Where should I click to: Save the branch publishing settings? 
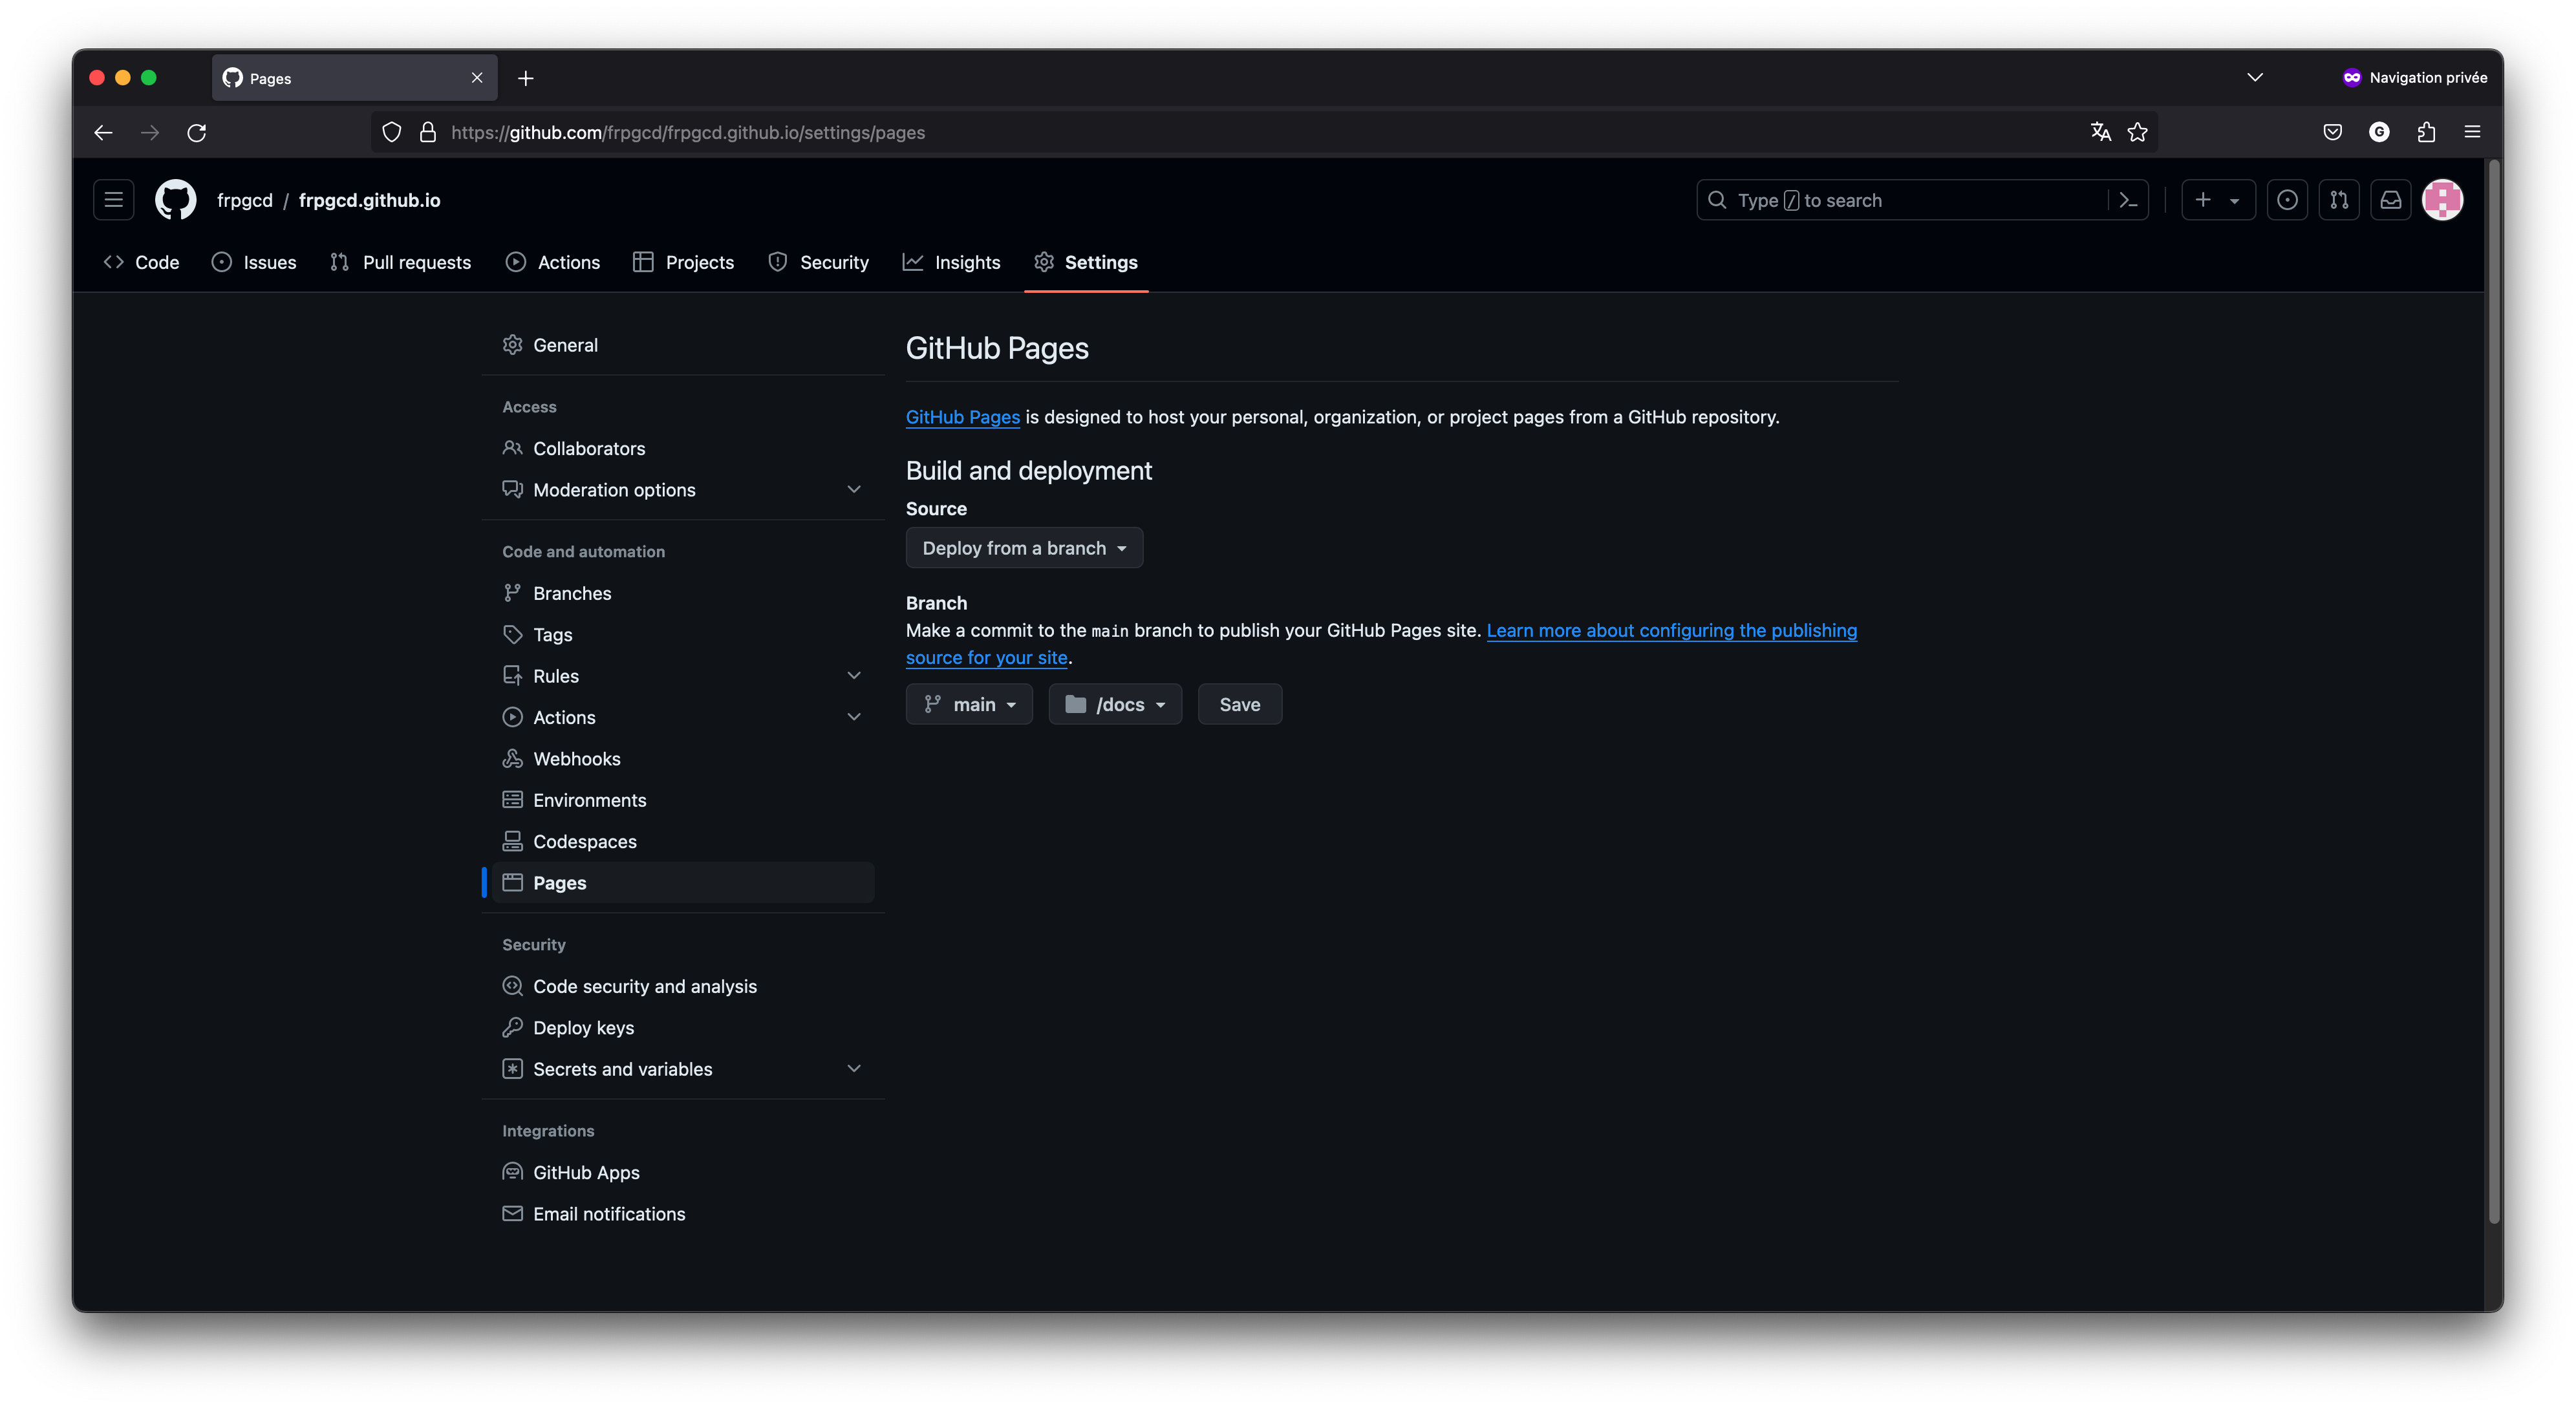point(1240,705)
